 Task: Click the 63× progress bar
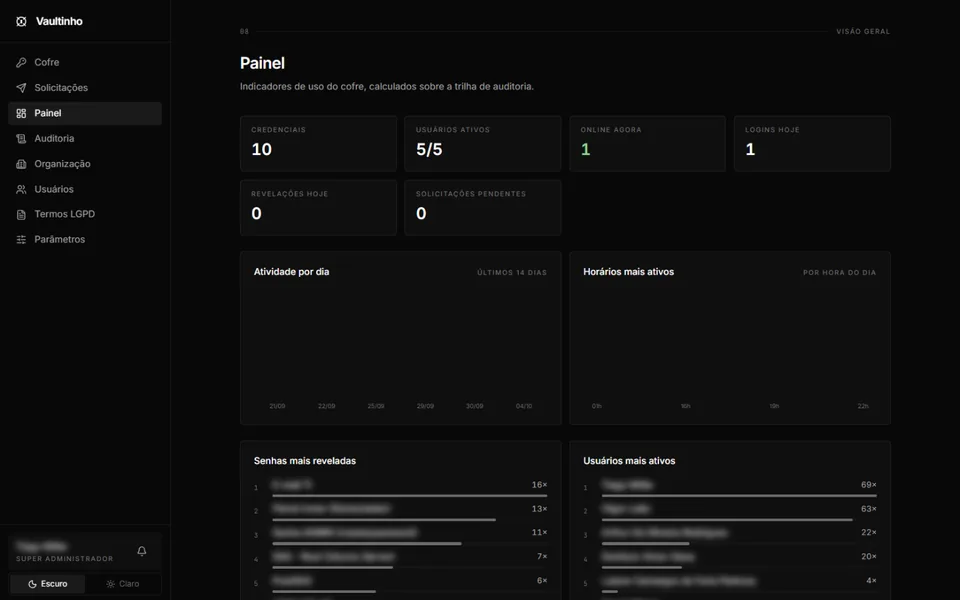[727, 519]
